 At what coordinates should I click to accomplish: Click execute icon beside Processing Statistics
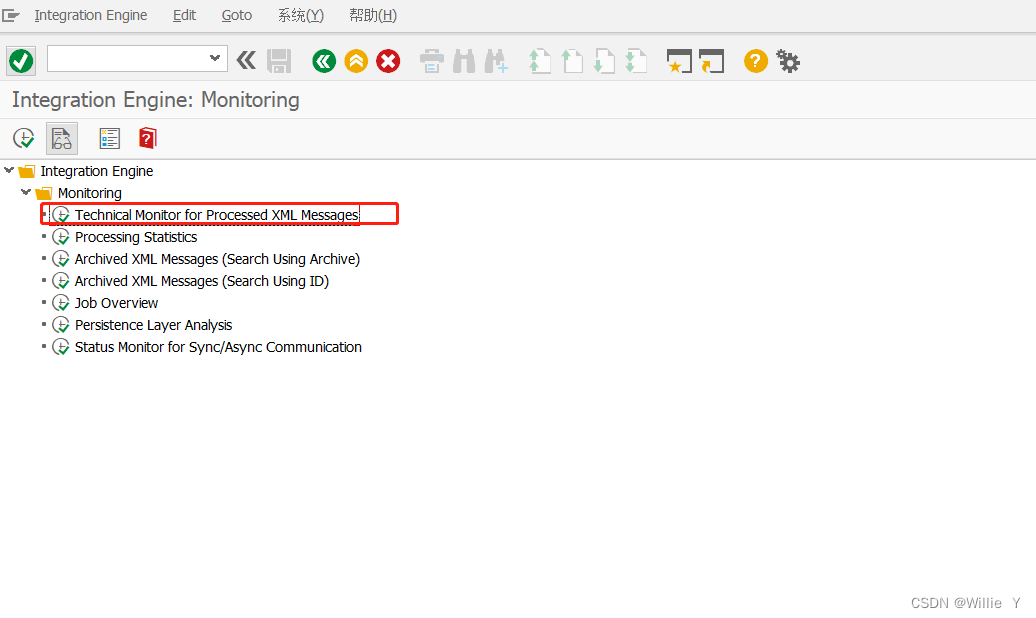point(61,237)
